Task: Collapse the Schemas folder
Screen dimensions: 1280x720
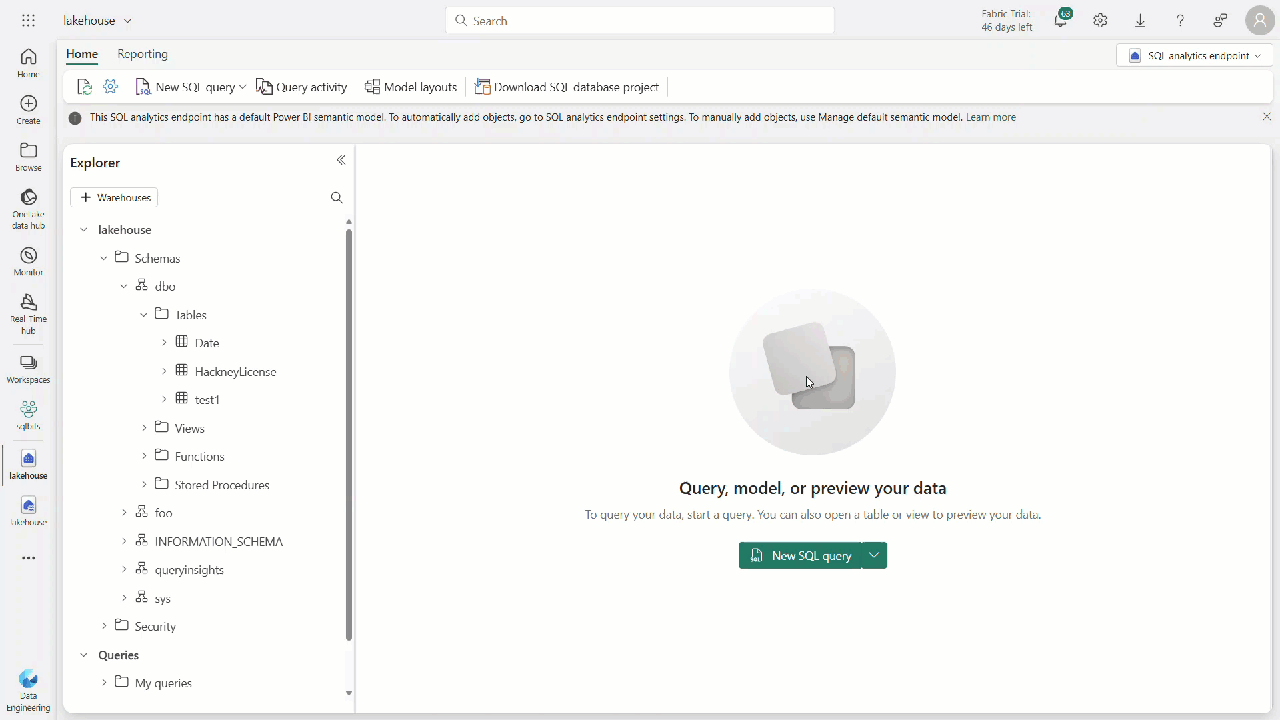Action: coord(104,258)
